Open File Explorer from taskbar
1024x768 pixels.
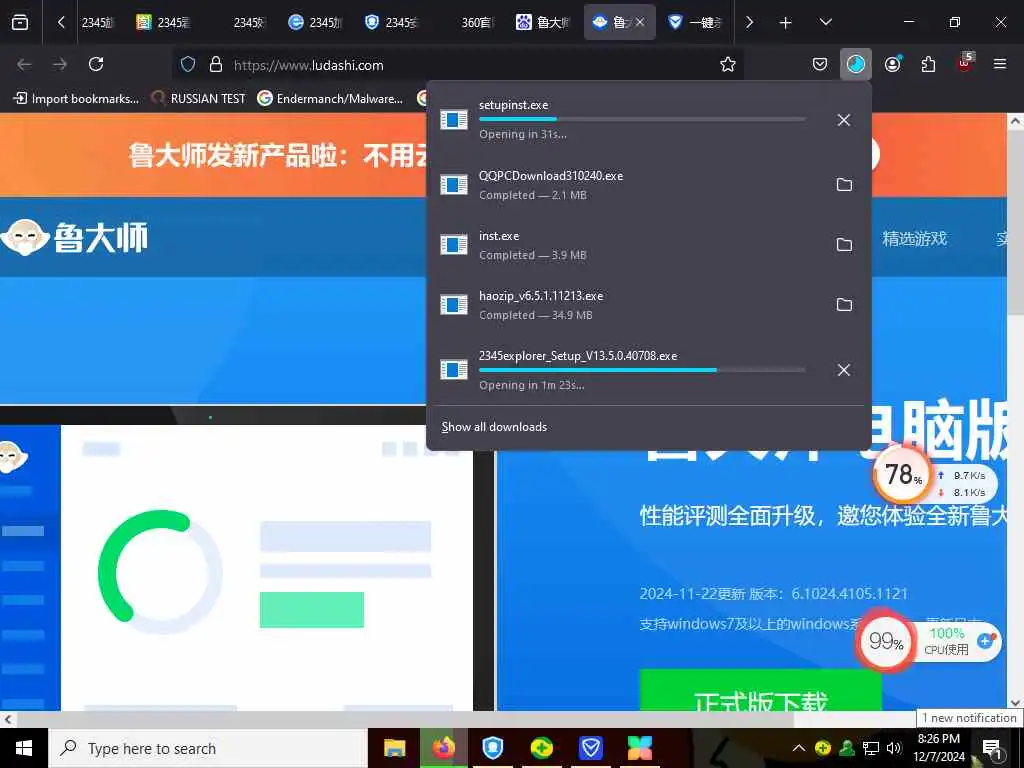(394, 748)
